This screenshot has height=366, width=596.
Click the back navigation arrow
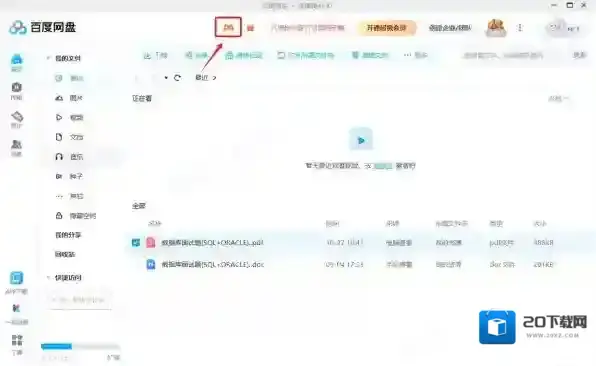pos(138,78)
